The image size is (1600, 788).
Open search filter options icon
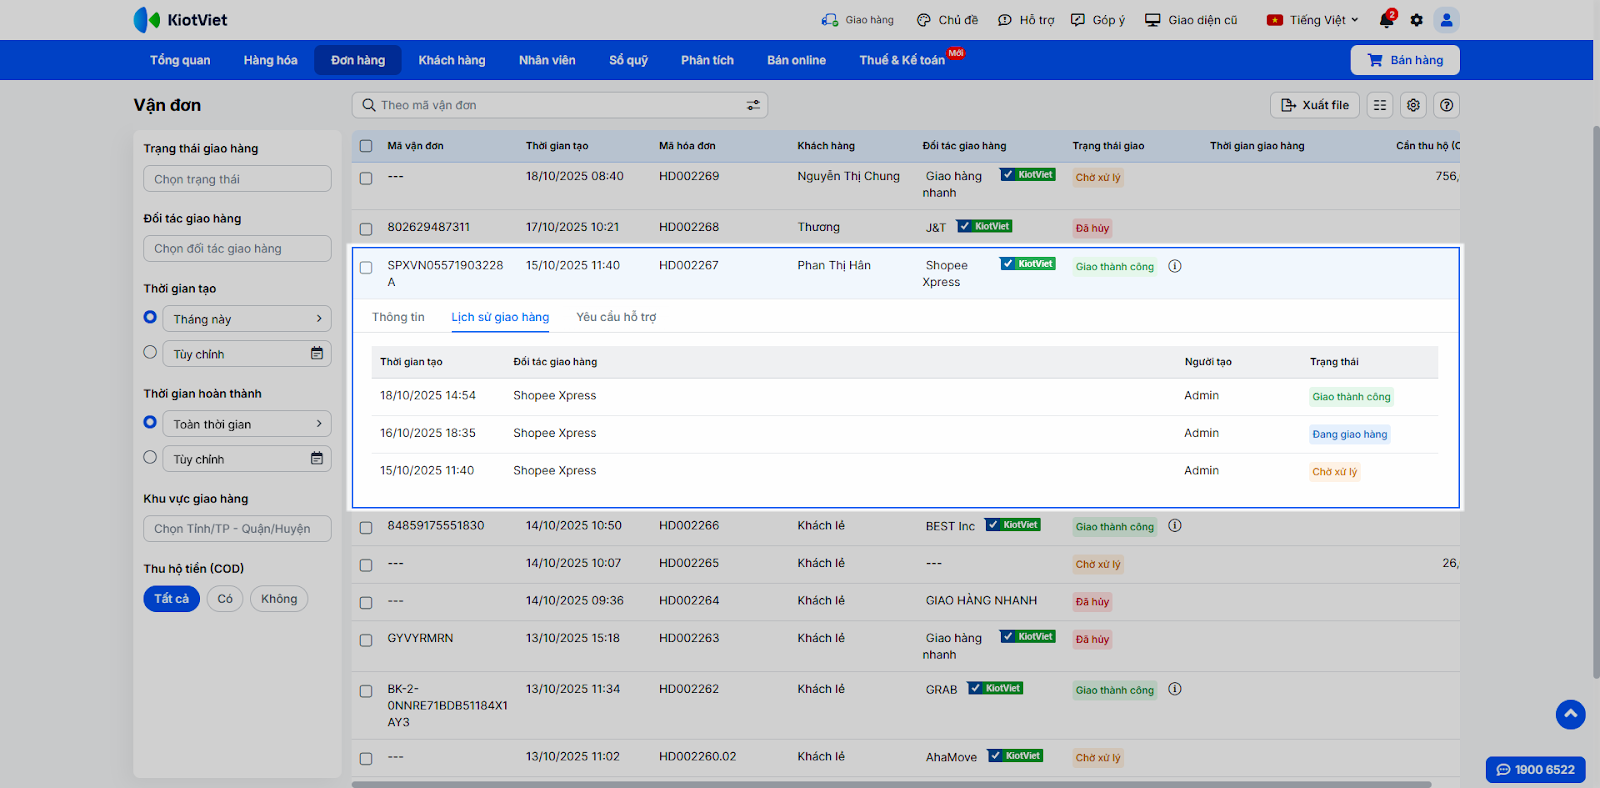coord(753,105)
